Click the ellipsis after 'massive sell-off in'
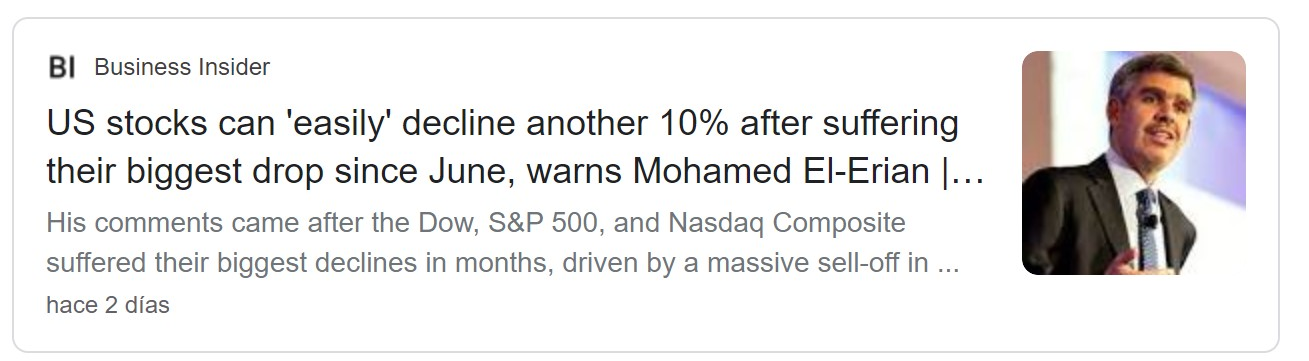The height and width of the screenshot is (361, 1309). tap(951, 265)
